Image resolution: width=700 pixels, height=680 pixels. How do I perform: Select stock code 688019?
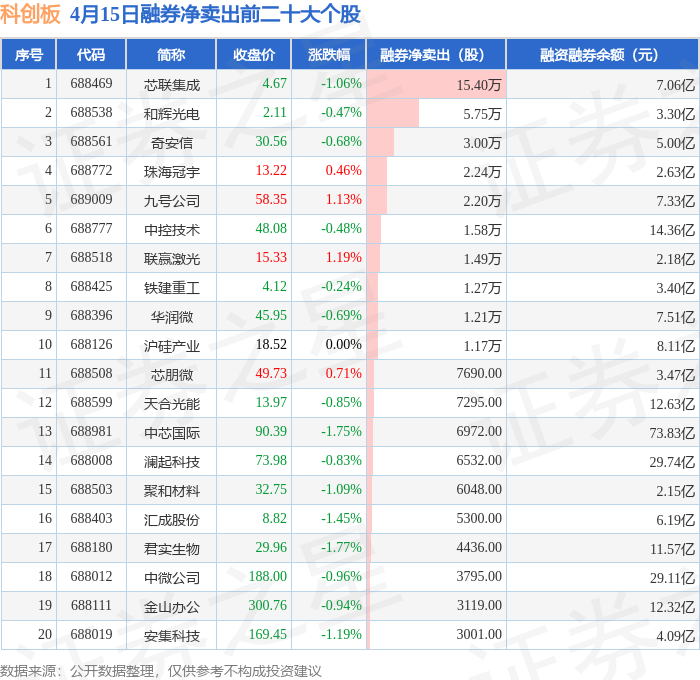[91, 634]
